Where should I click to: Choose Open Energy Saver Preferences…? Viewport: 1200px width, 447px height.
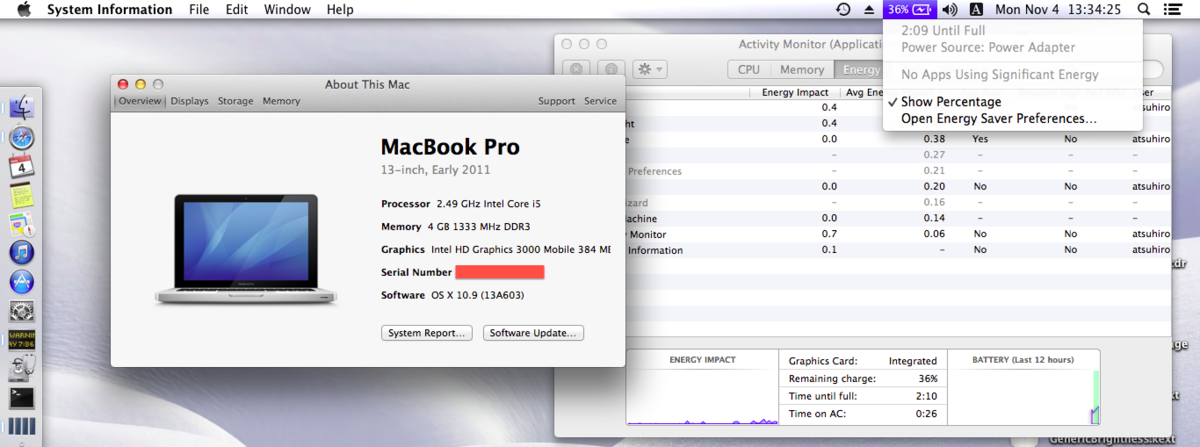[x=1012, y=118]
